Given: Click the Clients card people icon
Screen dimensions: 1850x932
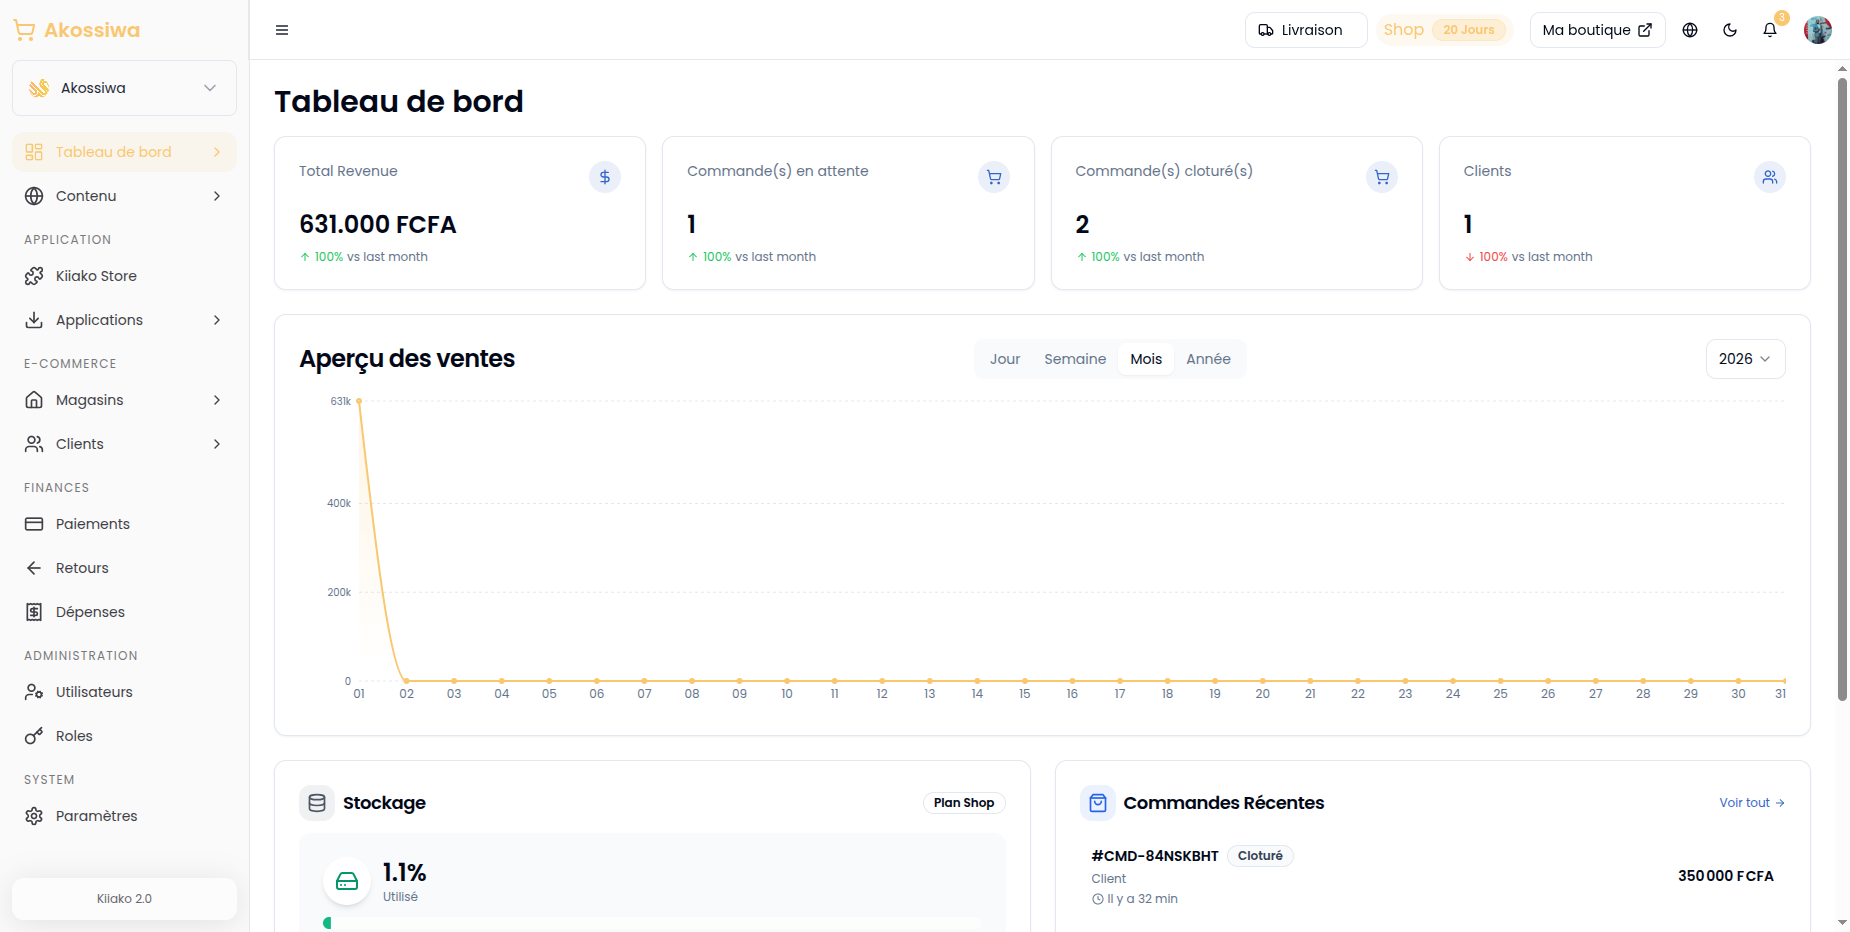Looking at the screenshot, I should click(x=1770, y=177).
